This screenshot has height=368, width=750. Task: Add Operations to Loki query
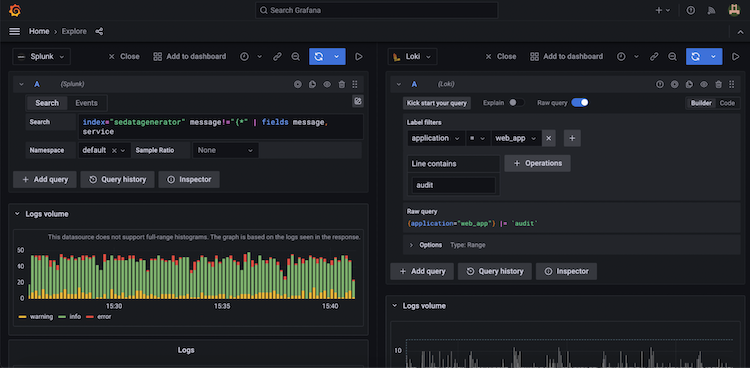click(x=538, y=163)
